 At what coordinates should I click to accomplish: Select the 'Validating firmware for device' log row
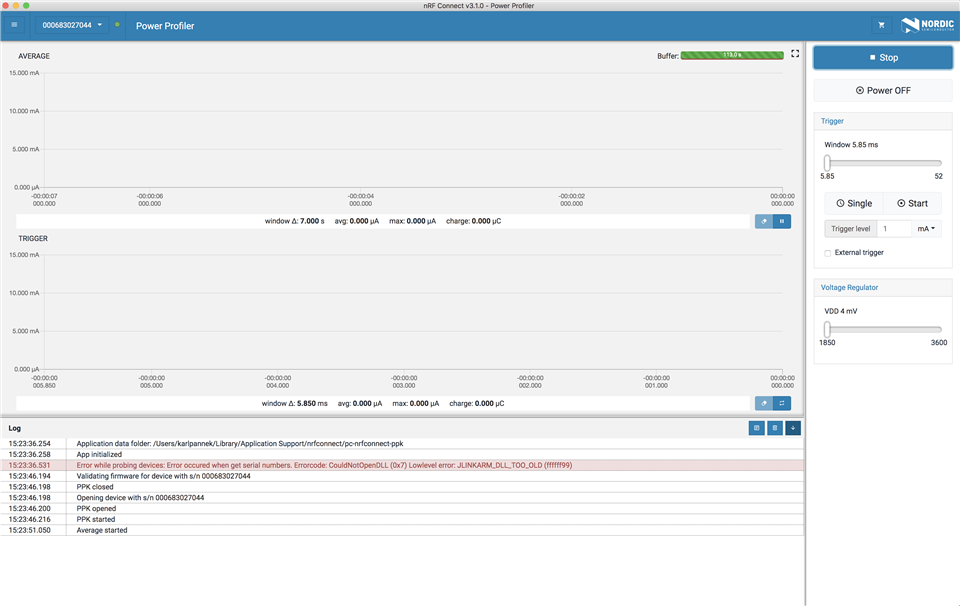coord(402,476)
